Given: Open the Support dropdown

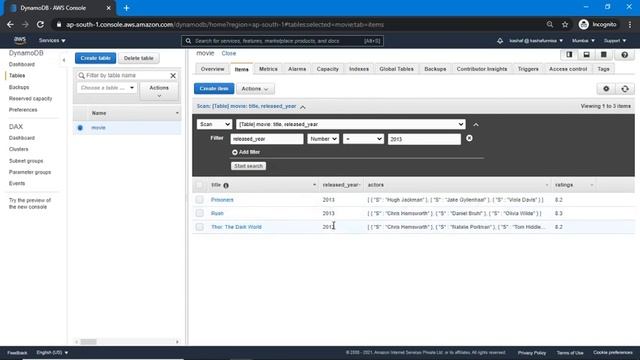Looking at the screenshot, I should pos(615,41).
